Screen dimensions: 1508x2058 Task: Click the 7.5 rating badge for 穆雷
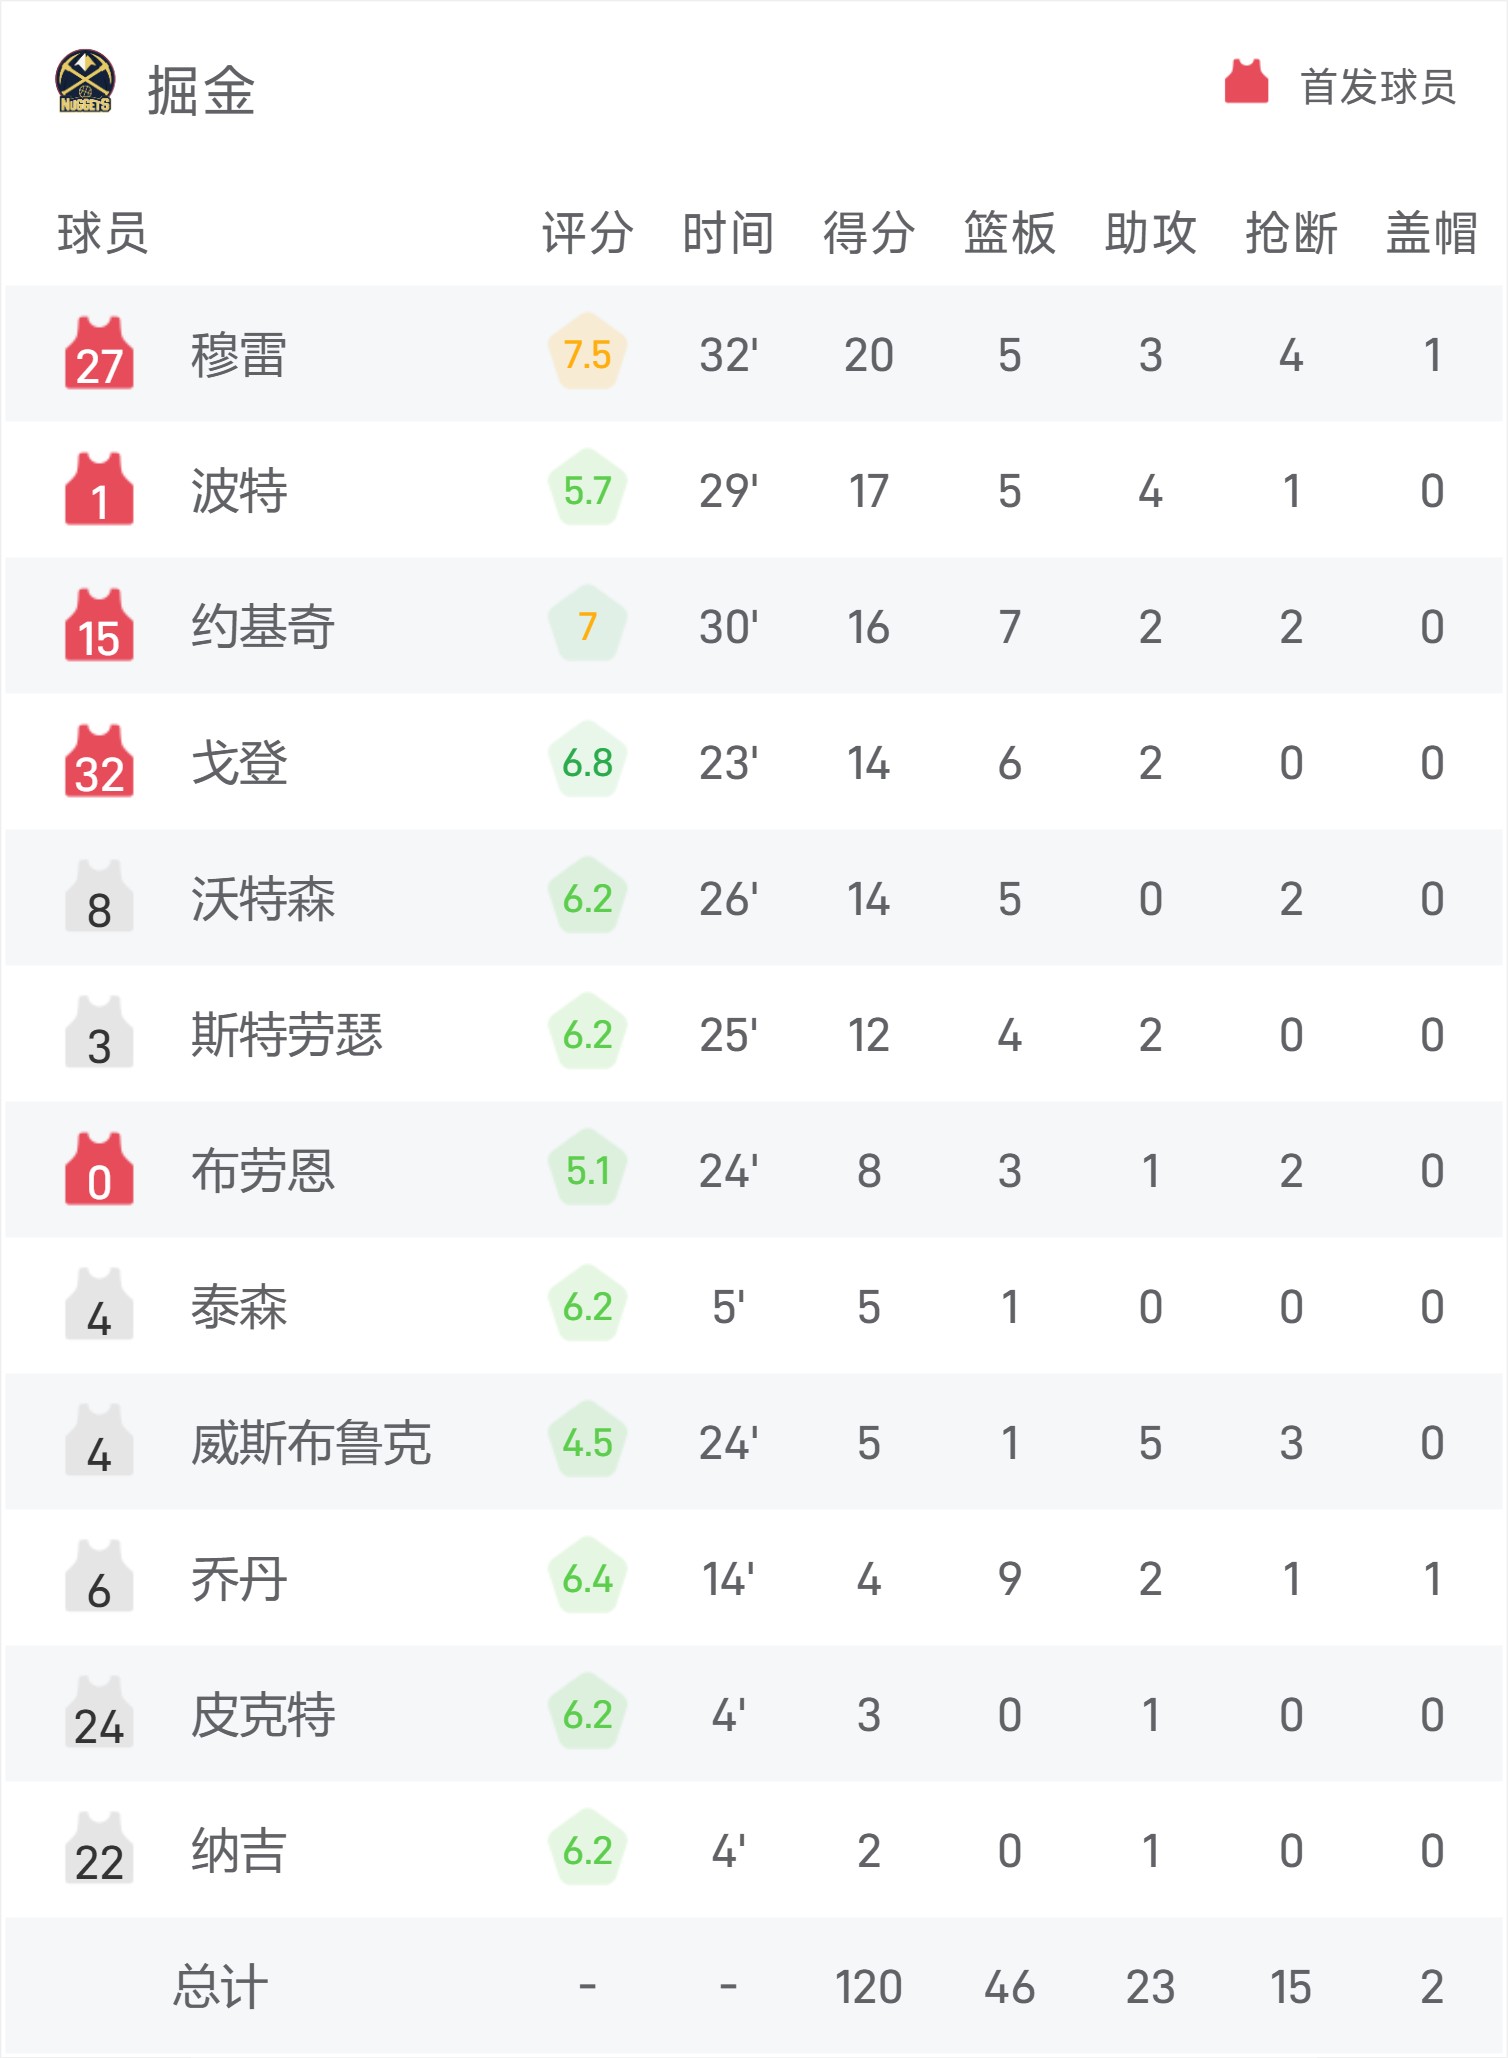[587, 354]
